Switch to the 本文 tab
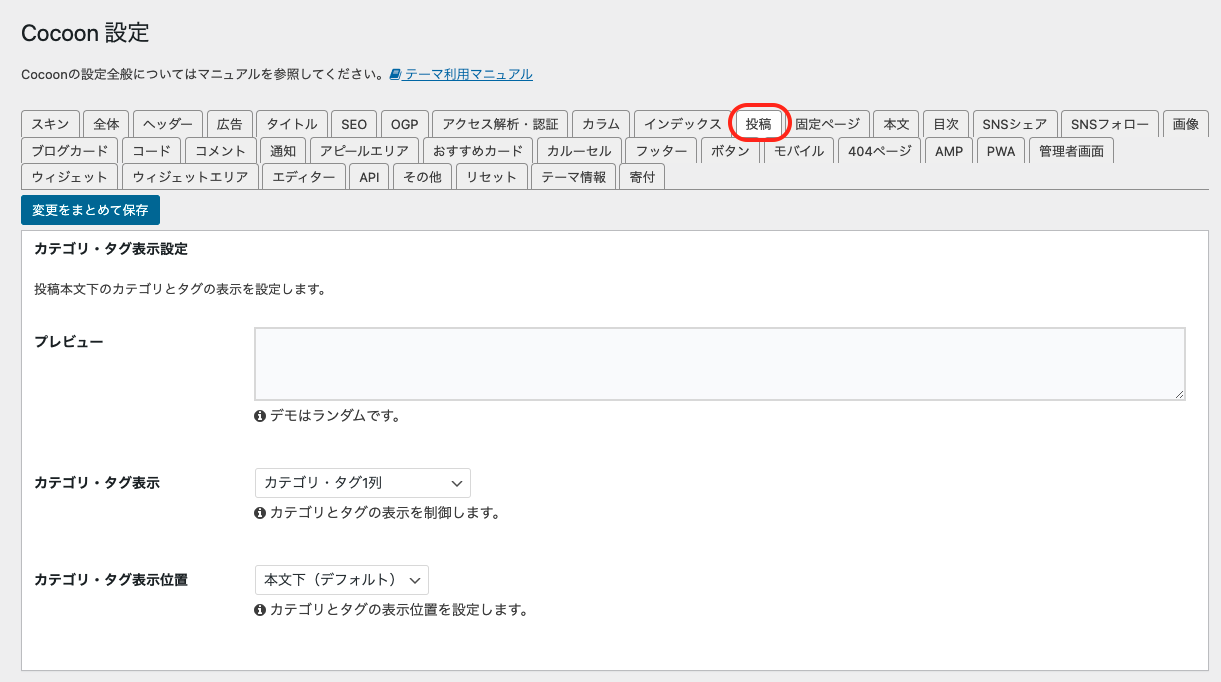The height and width of the screenshot is (682, 1221). point(896,124)
